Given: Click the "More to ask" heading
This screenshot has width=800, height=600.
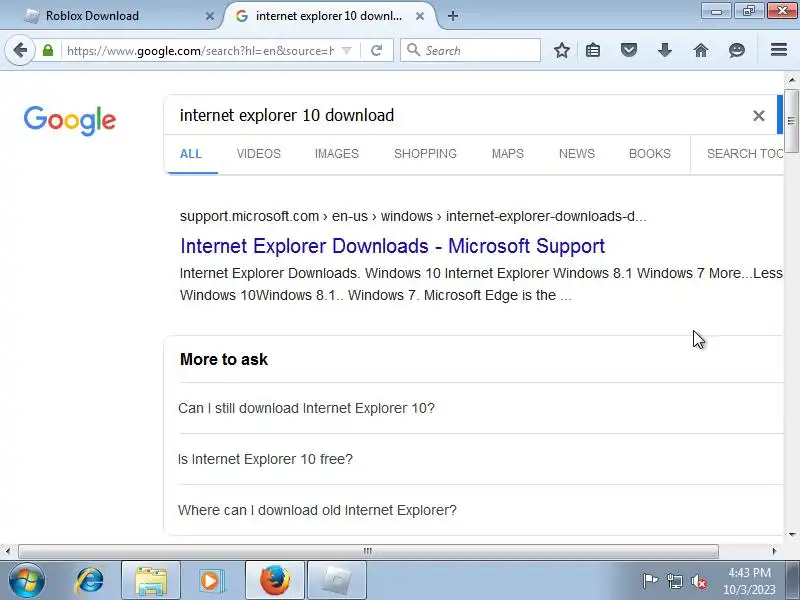Looking at the screenshot, I should (223, 359).
